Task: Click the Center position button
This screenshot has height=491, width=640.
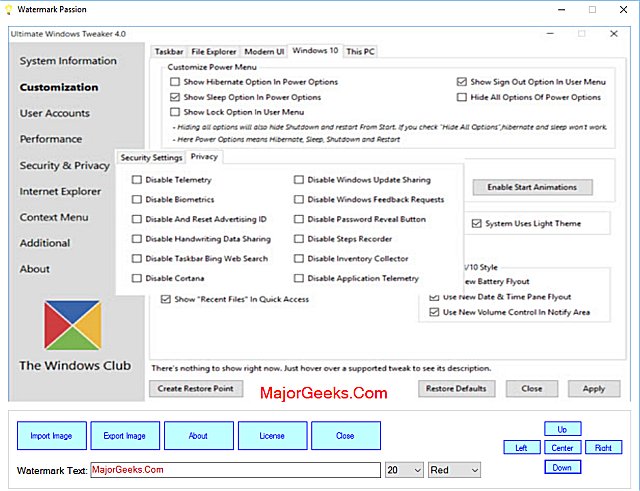Action: 562,448
